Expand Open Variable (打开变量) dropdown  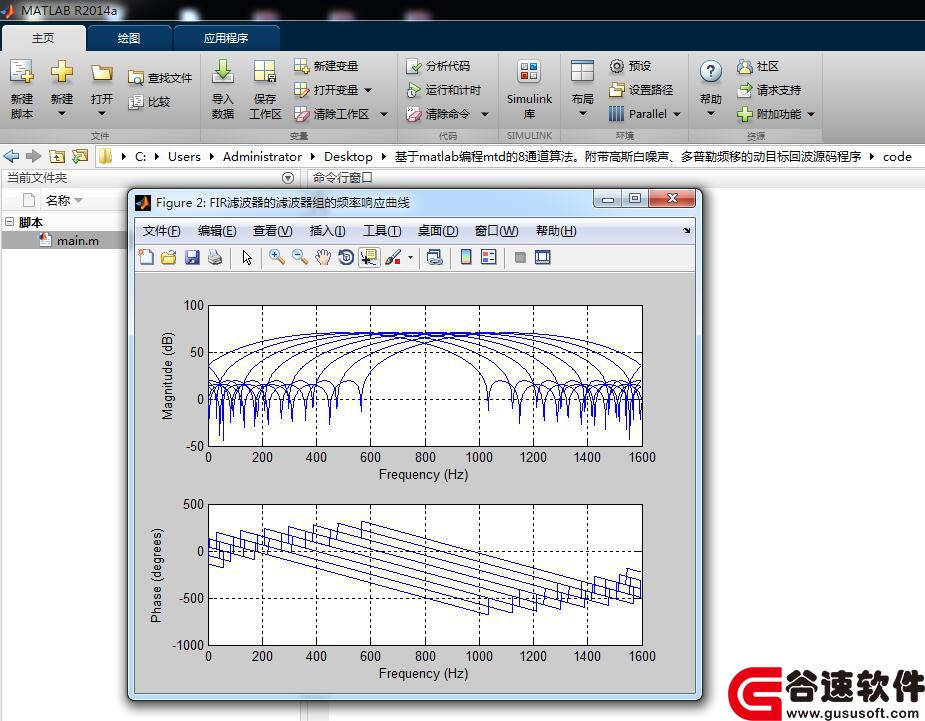pos(368,90)
